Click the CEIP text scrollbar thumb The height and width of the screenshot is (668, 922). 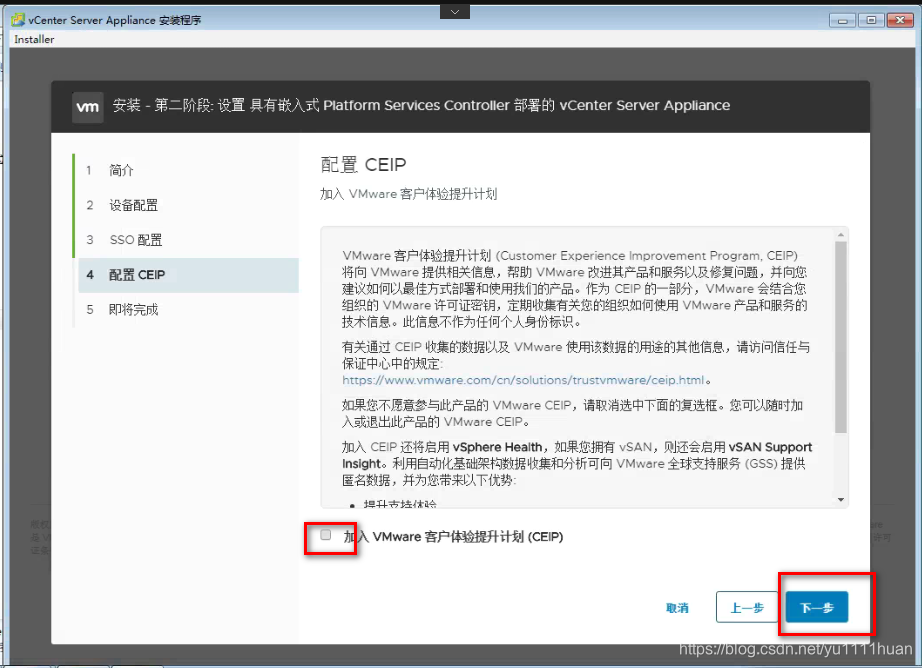841,337
